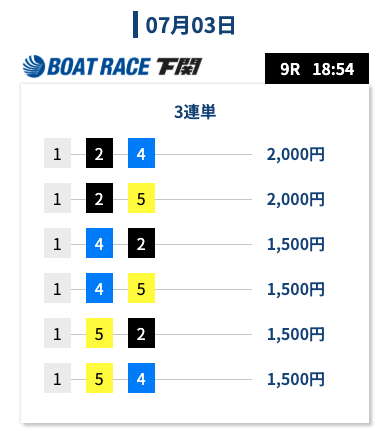Click the 1,500円 amount for 1-4-2

pos(295,244)
